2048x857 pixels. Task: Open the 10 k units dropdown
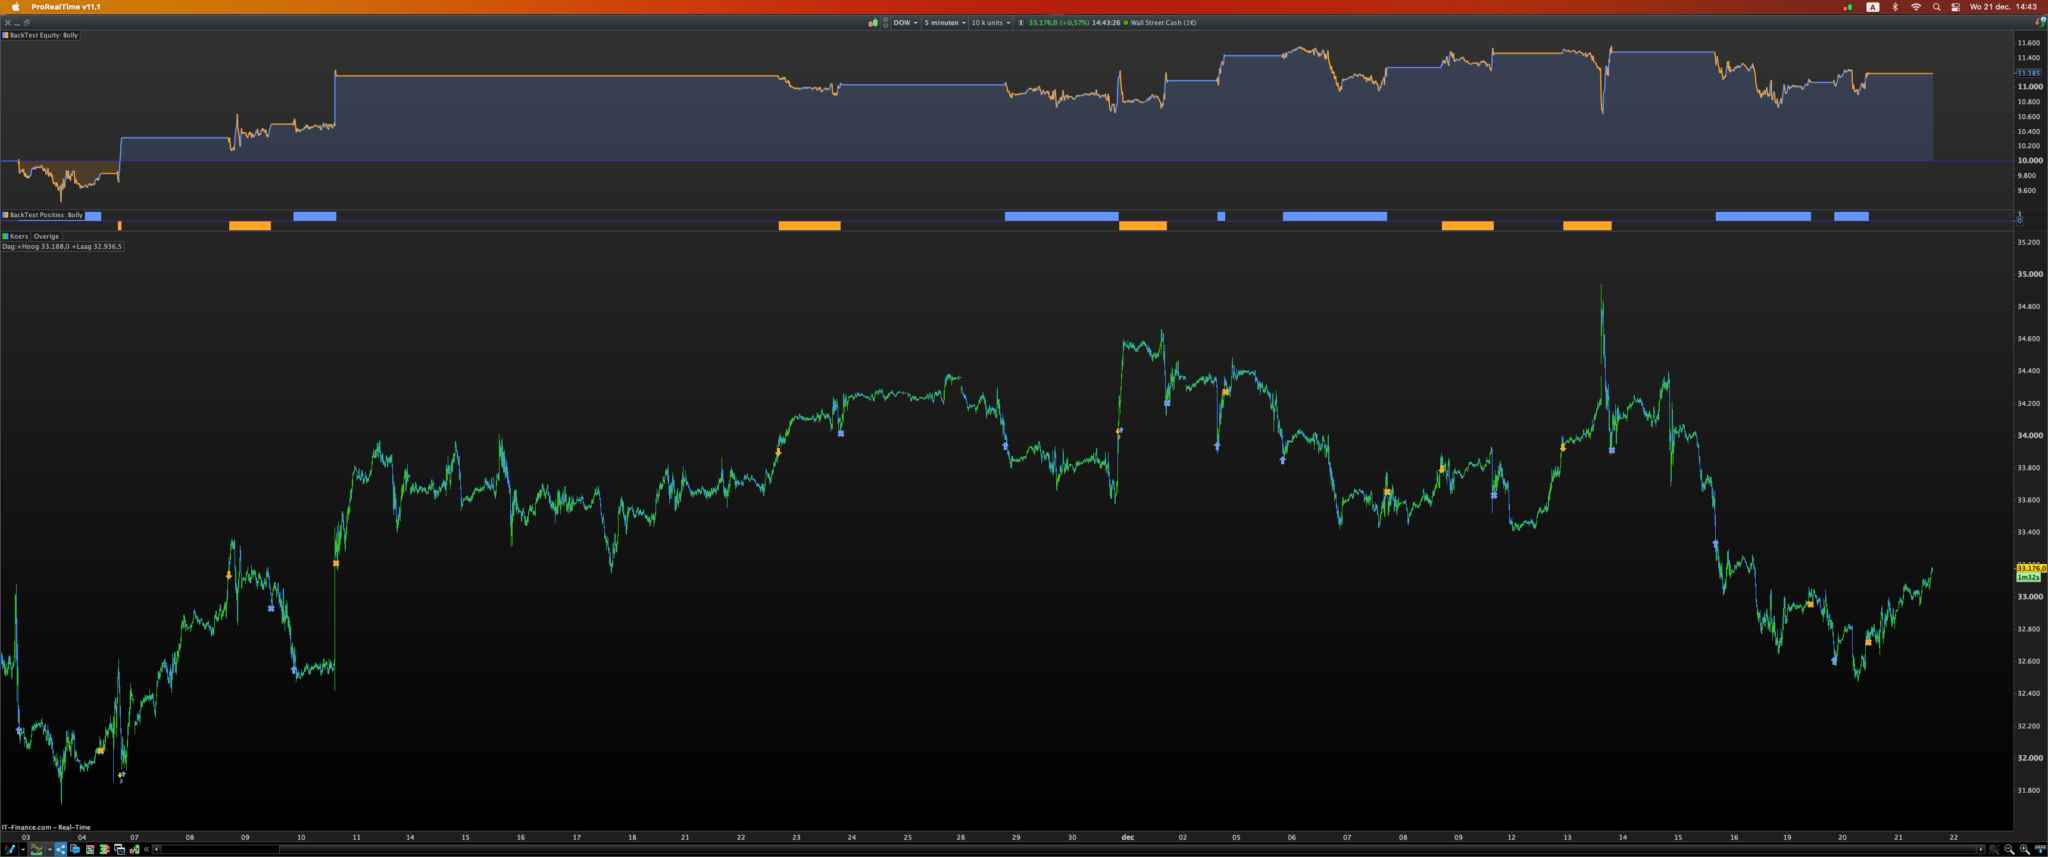point(990,22)
